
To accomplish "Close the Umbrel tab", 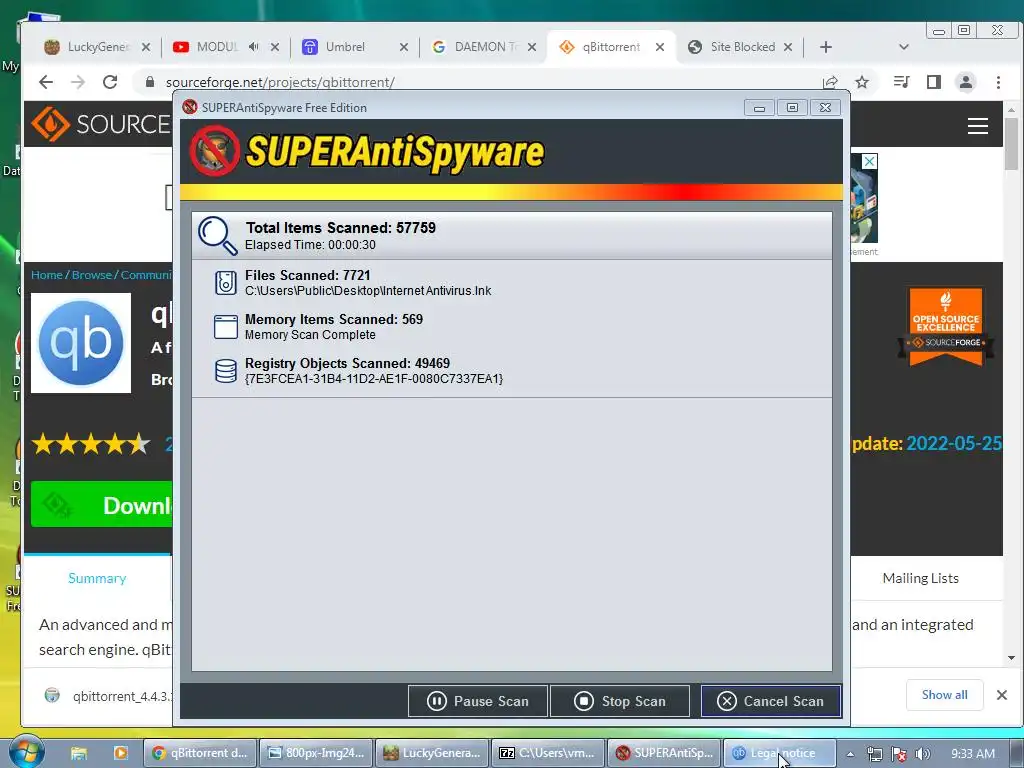I will tap(404, 47).
